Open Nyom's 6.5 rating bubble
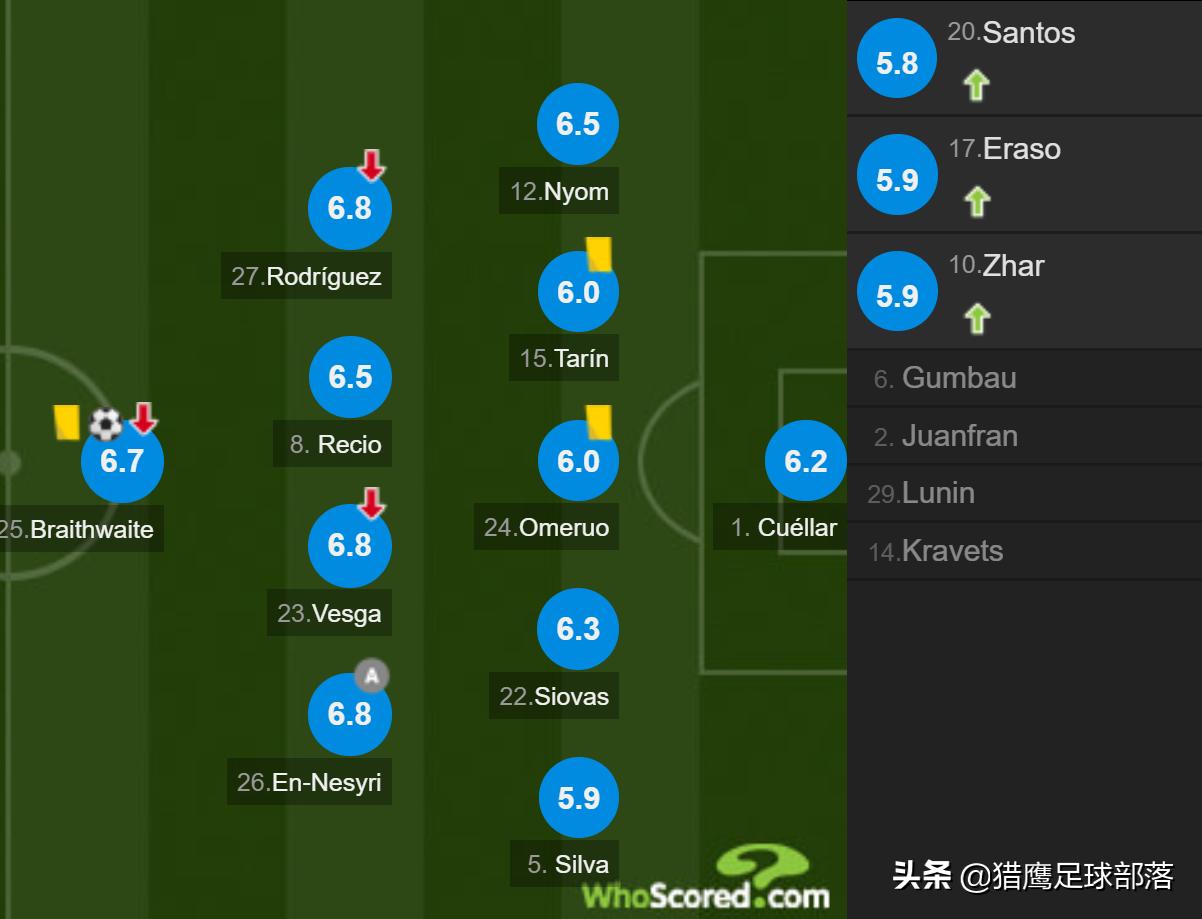1202x919 pixels. click(x=578, y=124)
